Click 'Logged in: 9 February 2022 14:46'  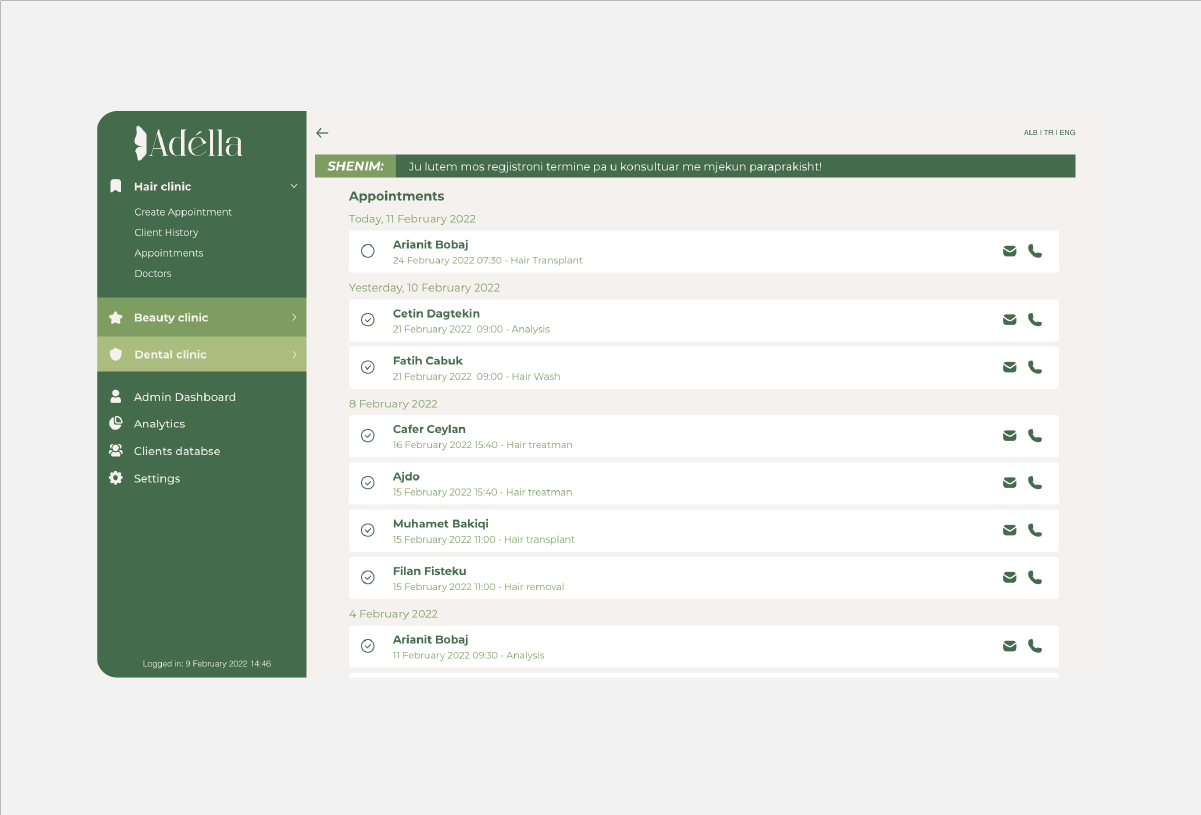pyautogui.click(x=207, y=664)
